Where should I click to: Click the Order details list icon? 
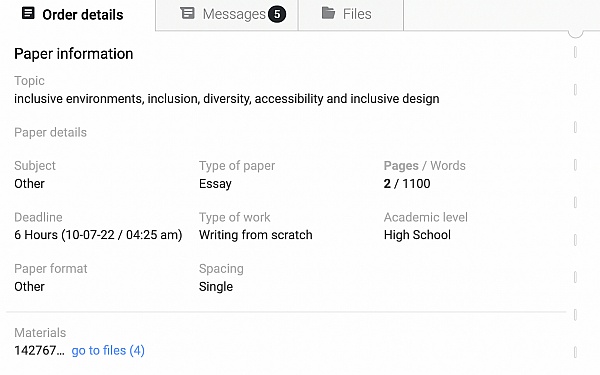click(x=28, y=13)
